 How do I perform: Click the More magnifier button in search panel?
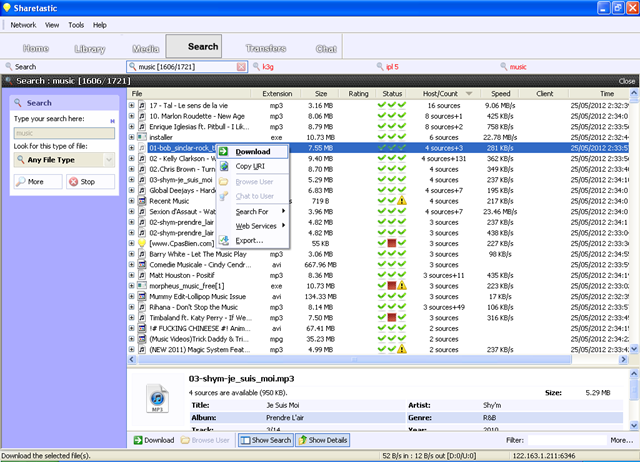pyautogui.click(x=22, y=182)
